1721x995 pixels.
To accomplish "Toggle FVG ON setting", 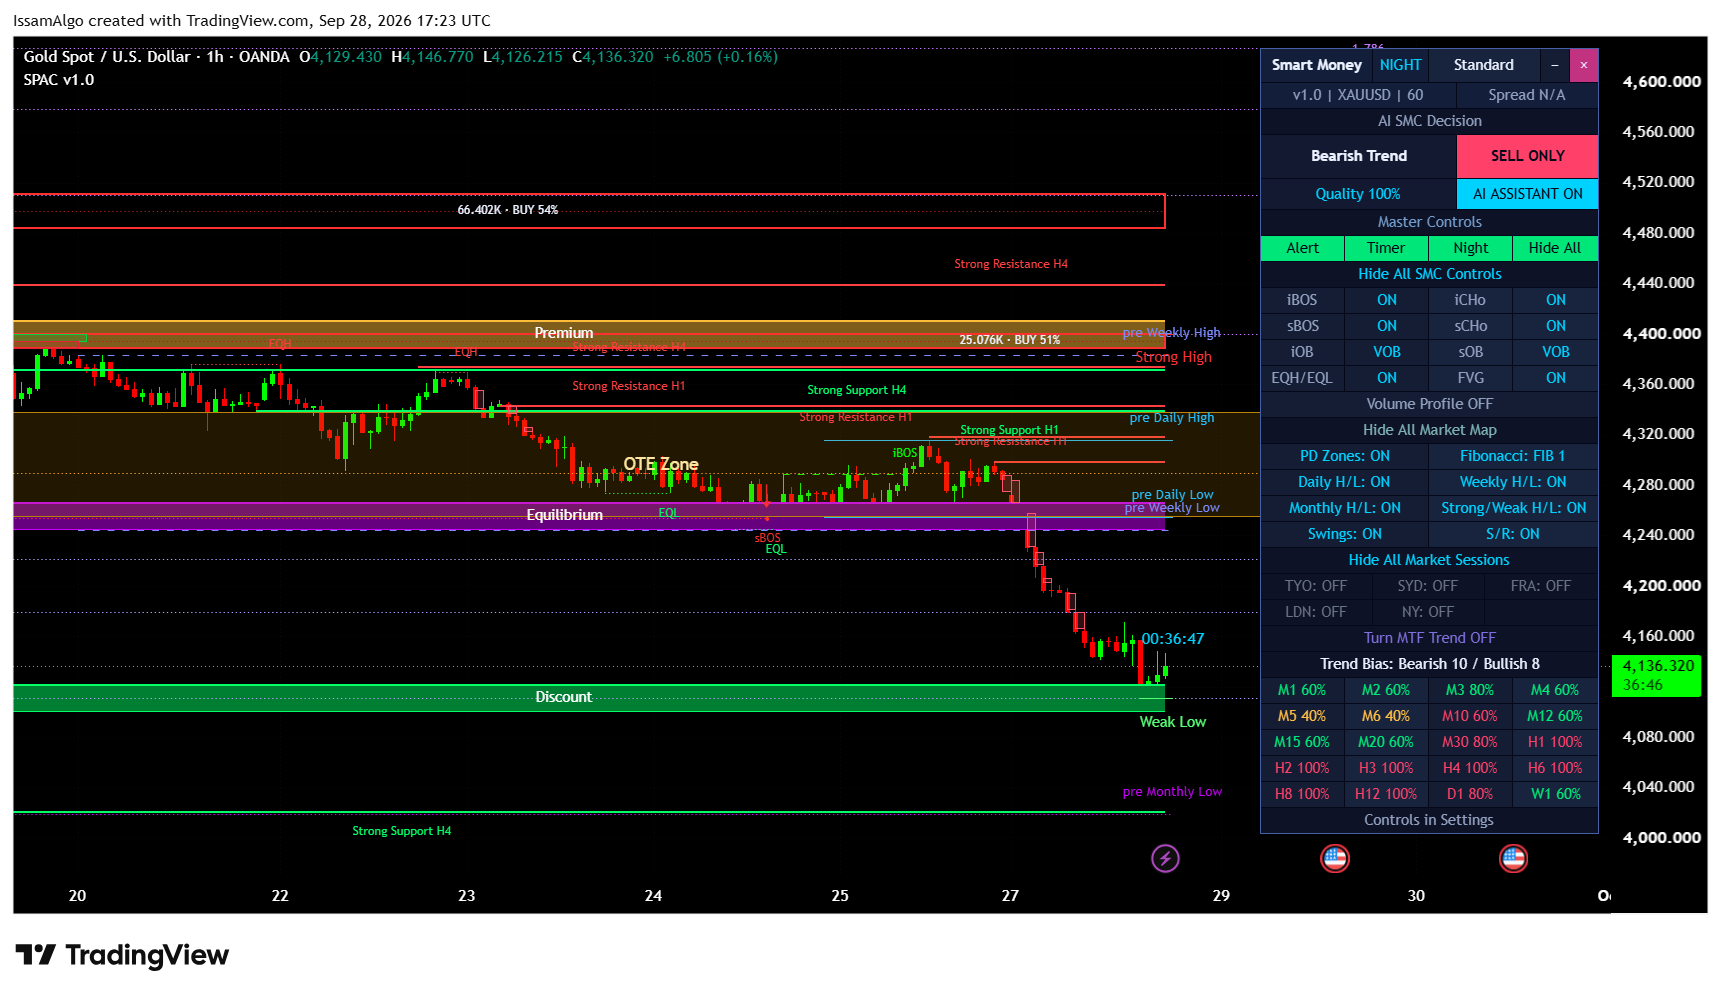I will tap(1556, 378).
